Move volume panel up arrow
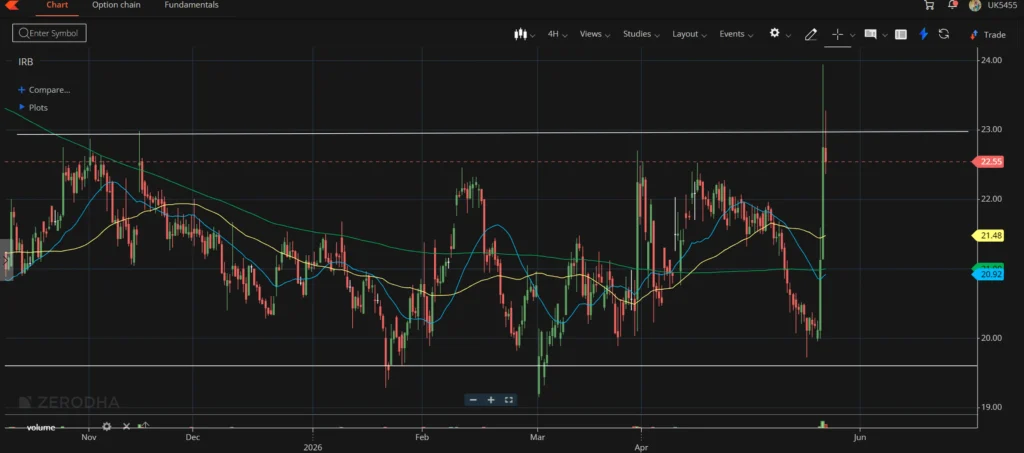The width and height of the screenshot is (1024, 453). click(x=145, y=426)
